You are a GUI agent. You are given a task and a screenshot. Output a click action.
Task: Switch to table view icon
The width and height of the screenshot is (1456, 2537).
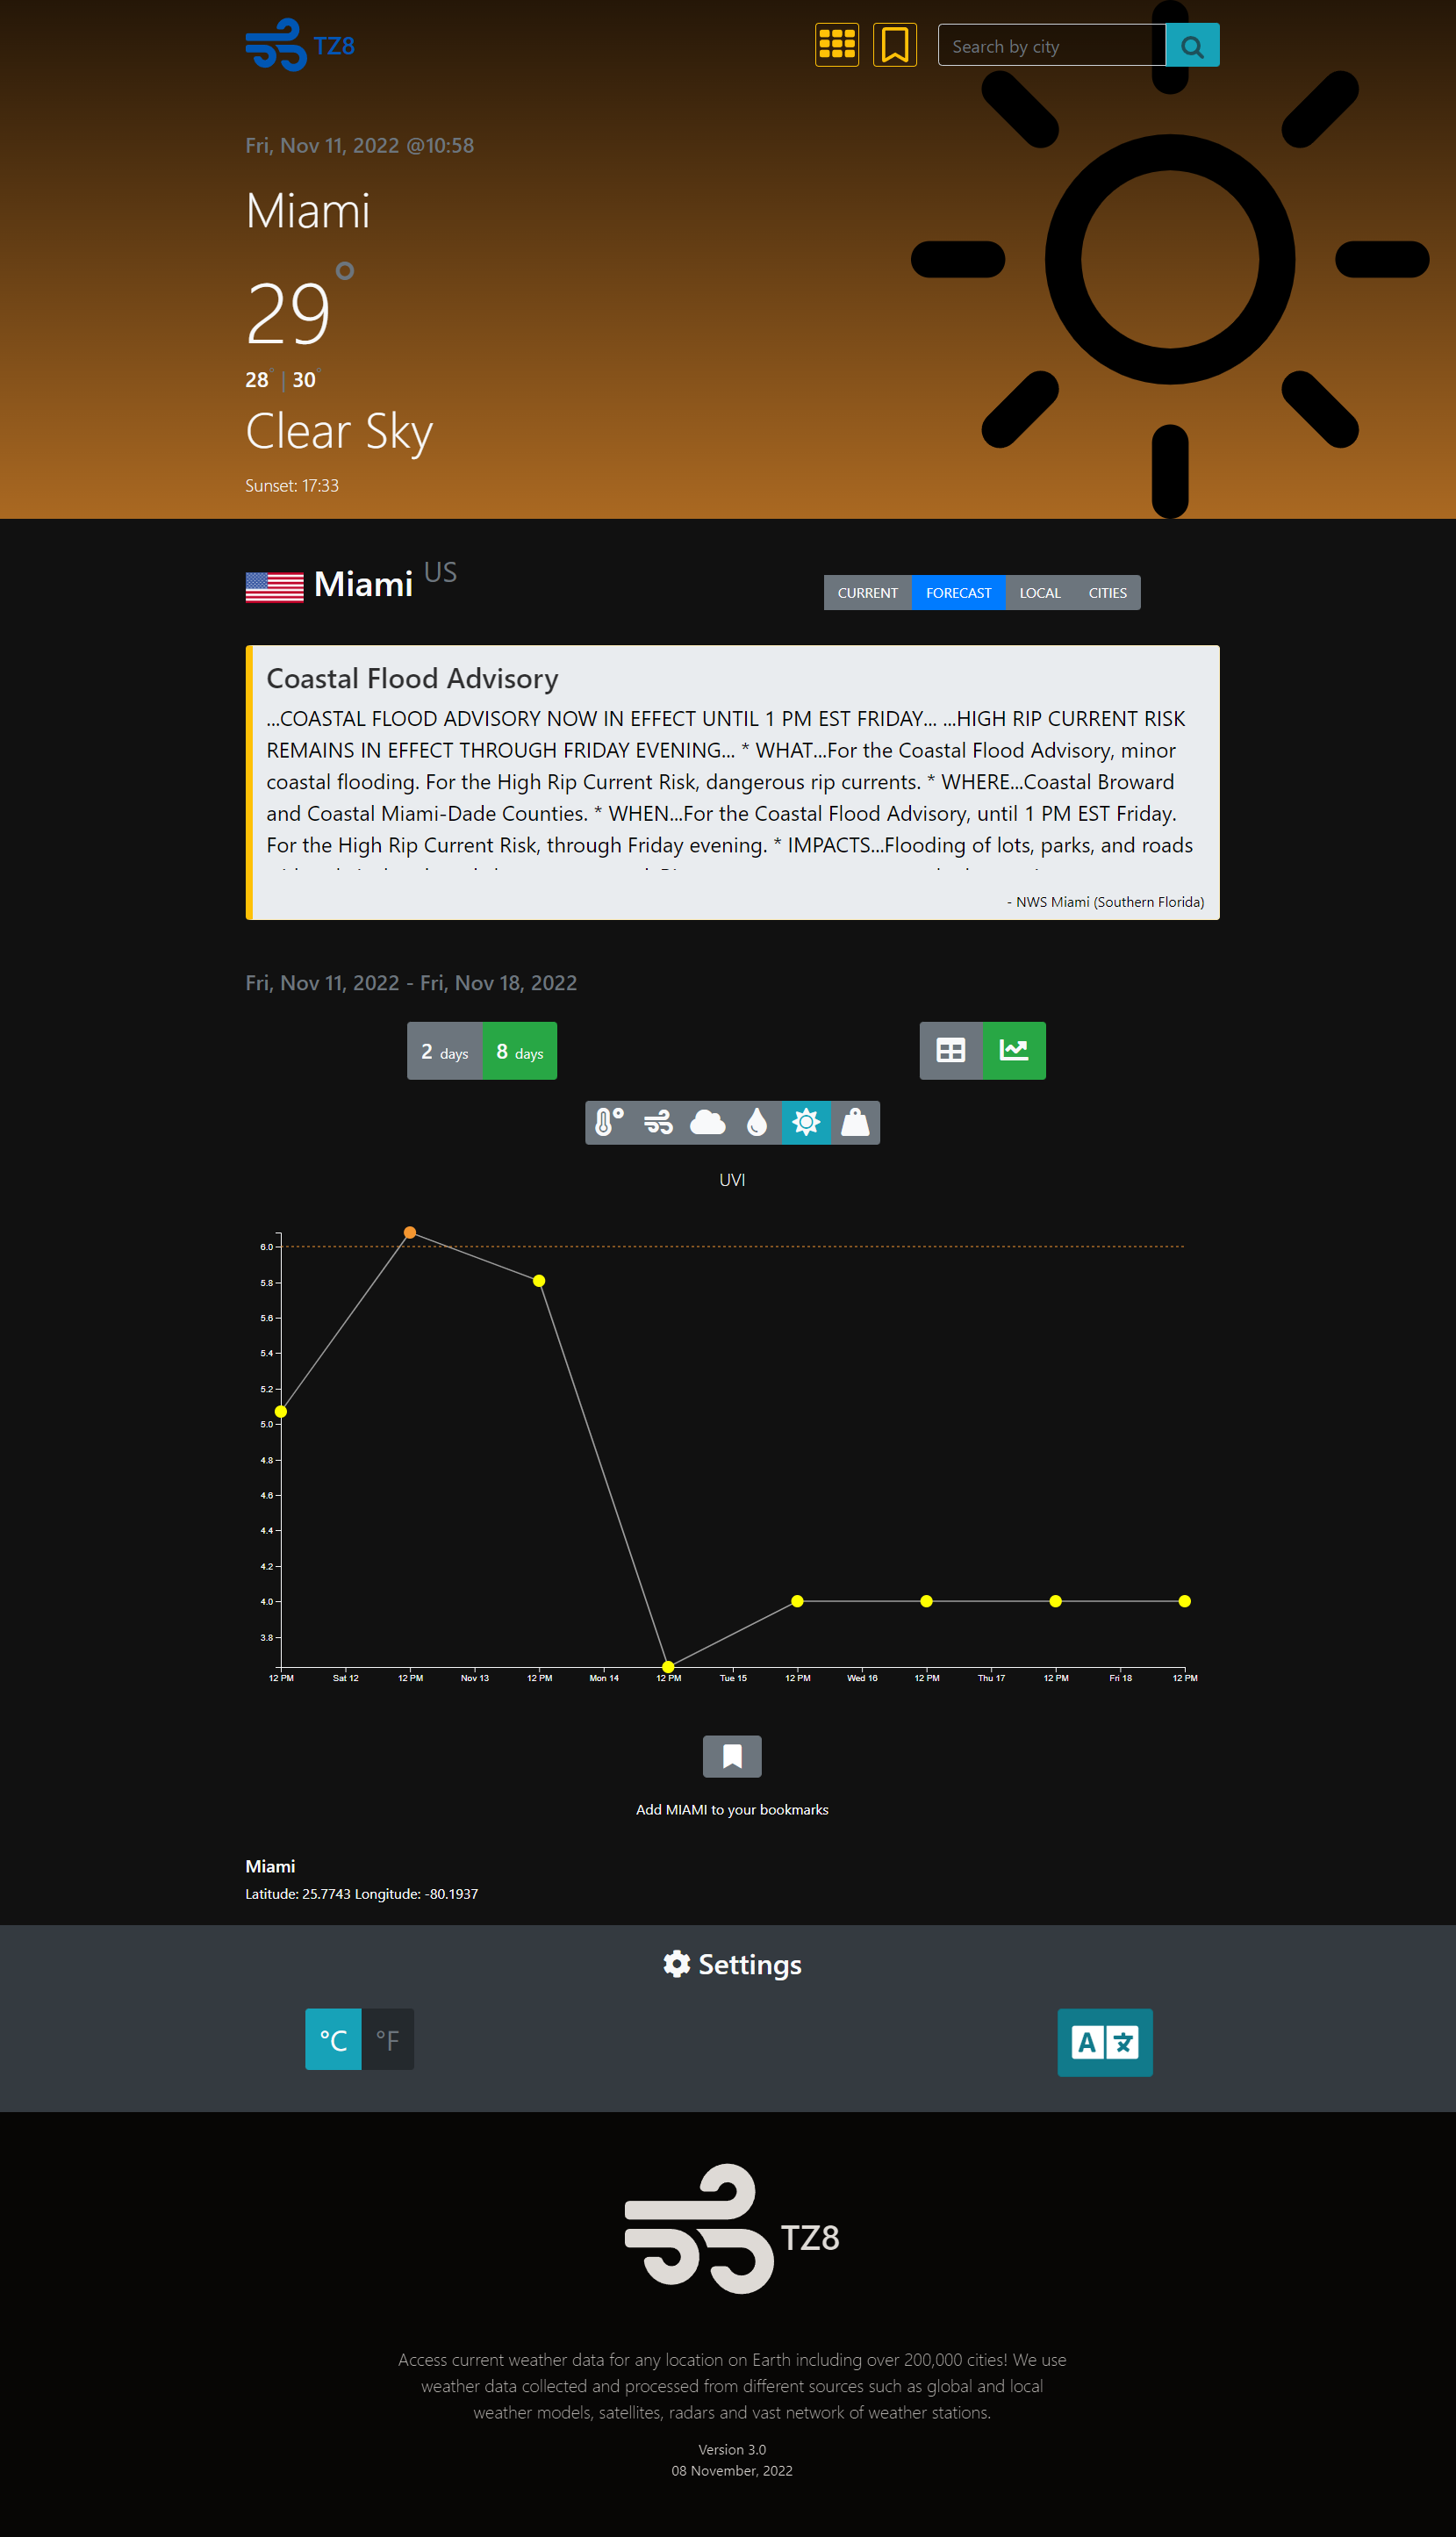click(951, 1050)
